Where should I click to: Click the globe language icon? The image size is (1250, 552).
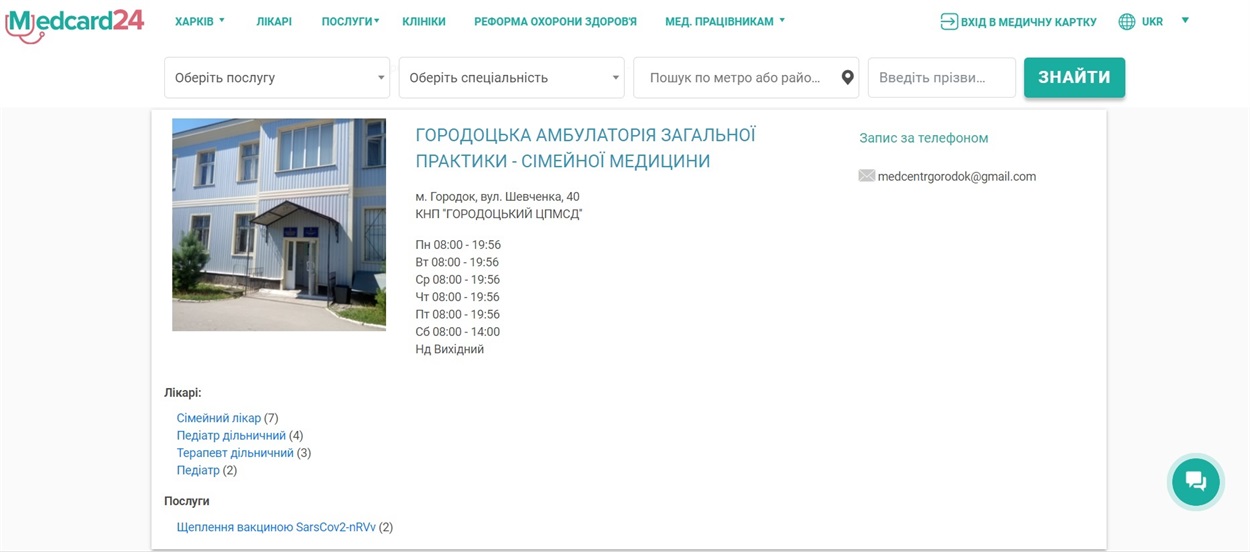click(x=1127, y=21)
